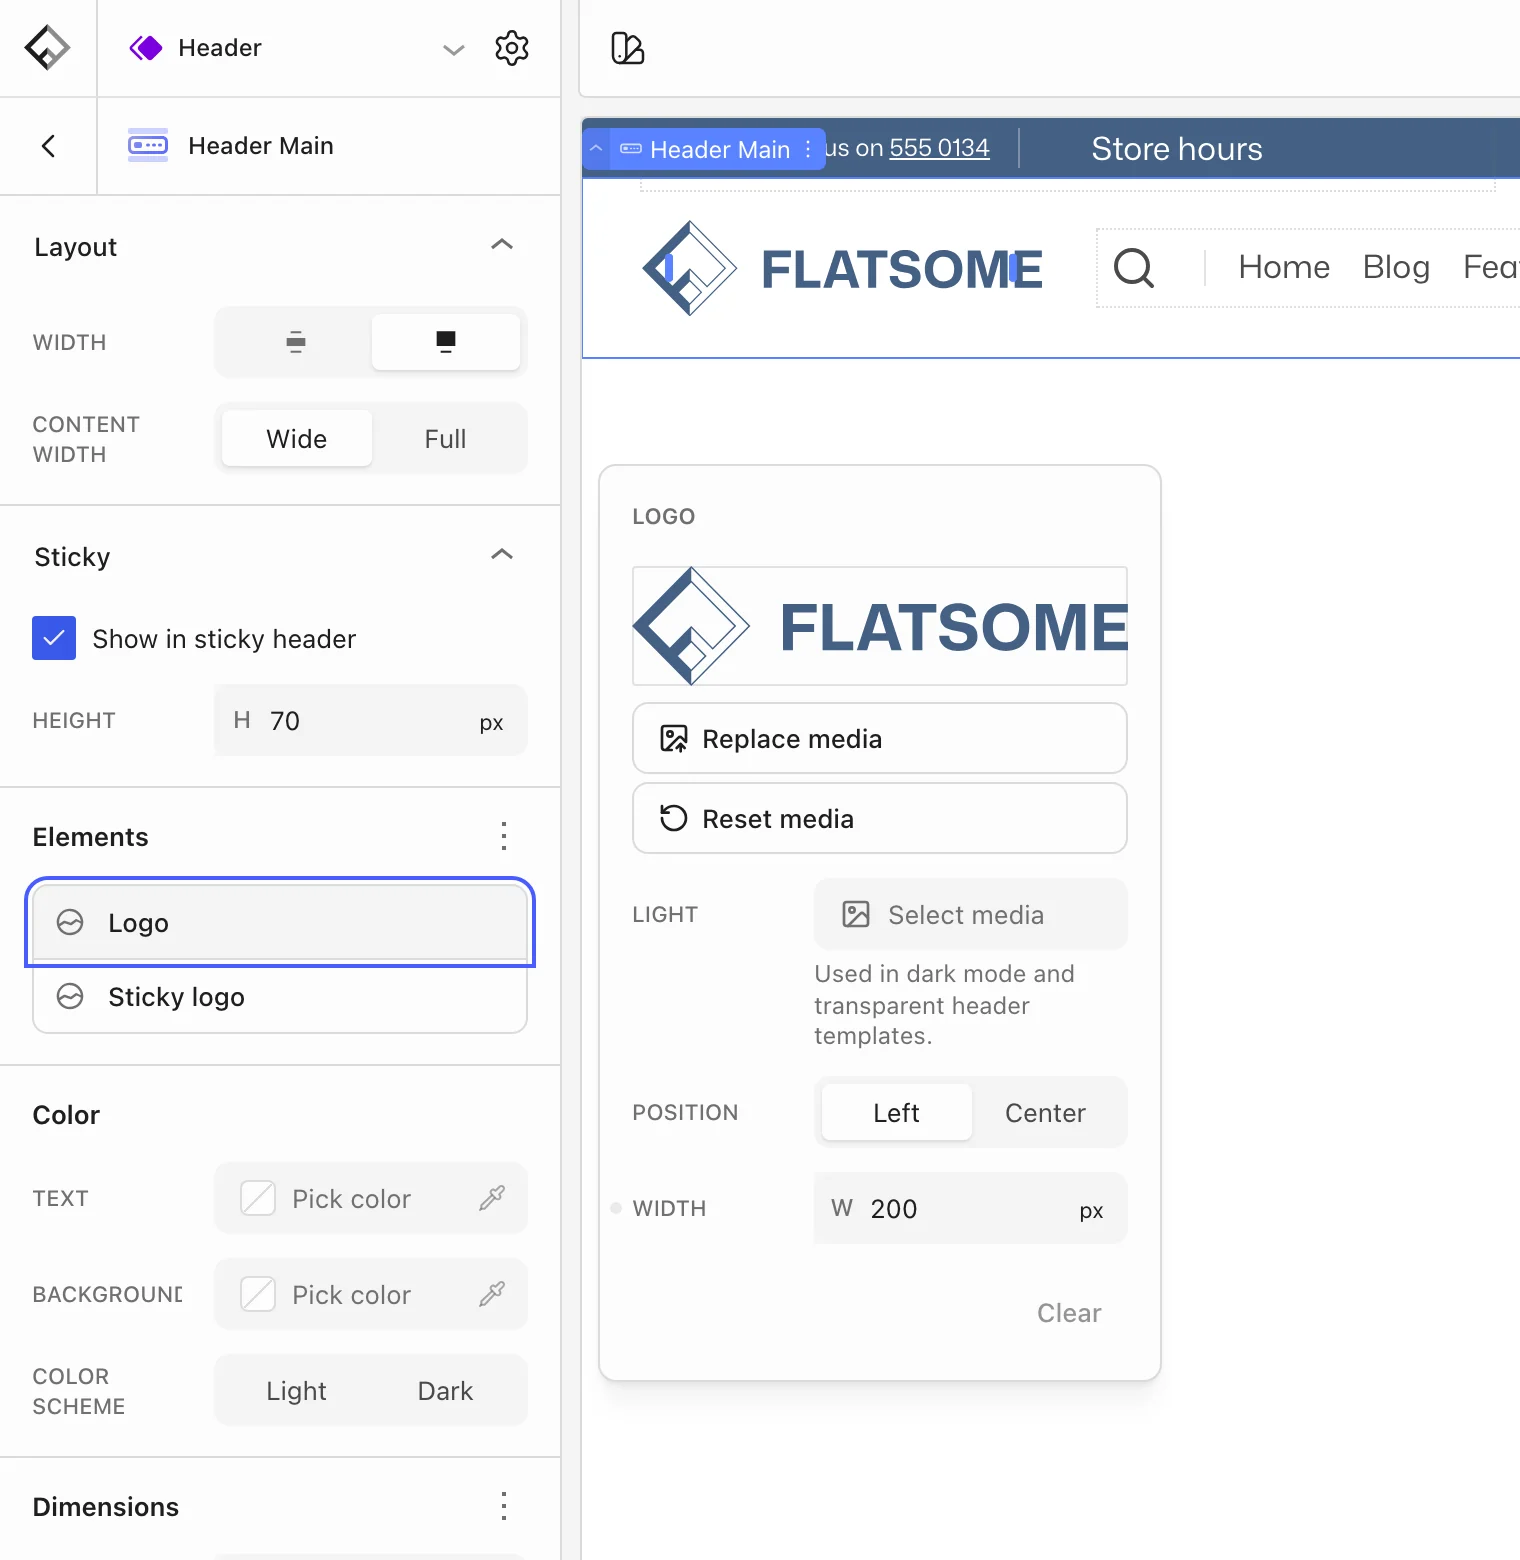Screen dimensions: 1520x1560
Task: Click the Replace media button
Action: [880, 738]
